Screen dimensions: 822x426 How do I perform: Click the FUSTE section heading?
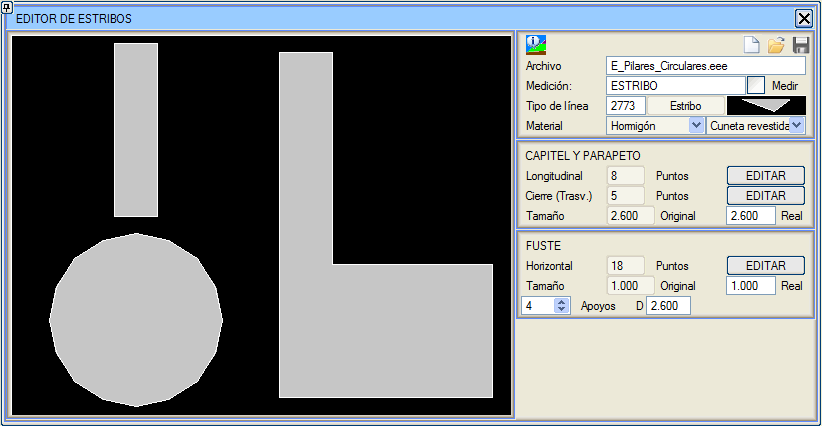(543, 246)
